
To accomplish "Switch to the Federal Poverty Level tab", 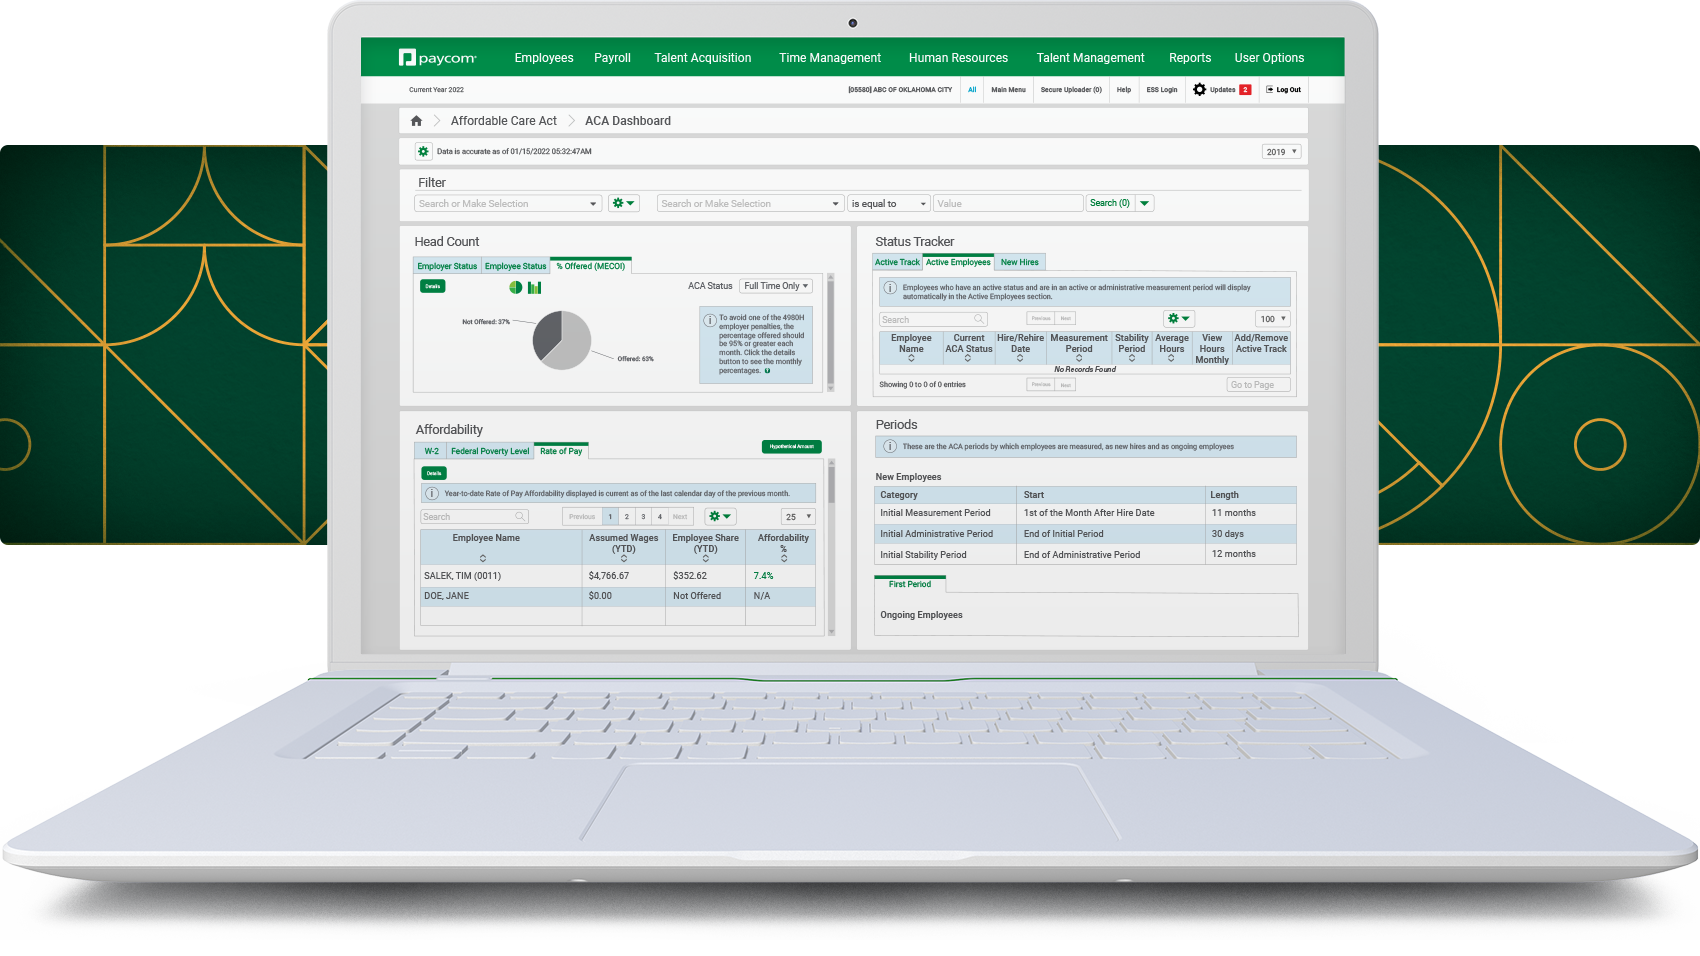I will 489,451.
